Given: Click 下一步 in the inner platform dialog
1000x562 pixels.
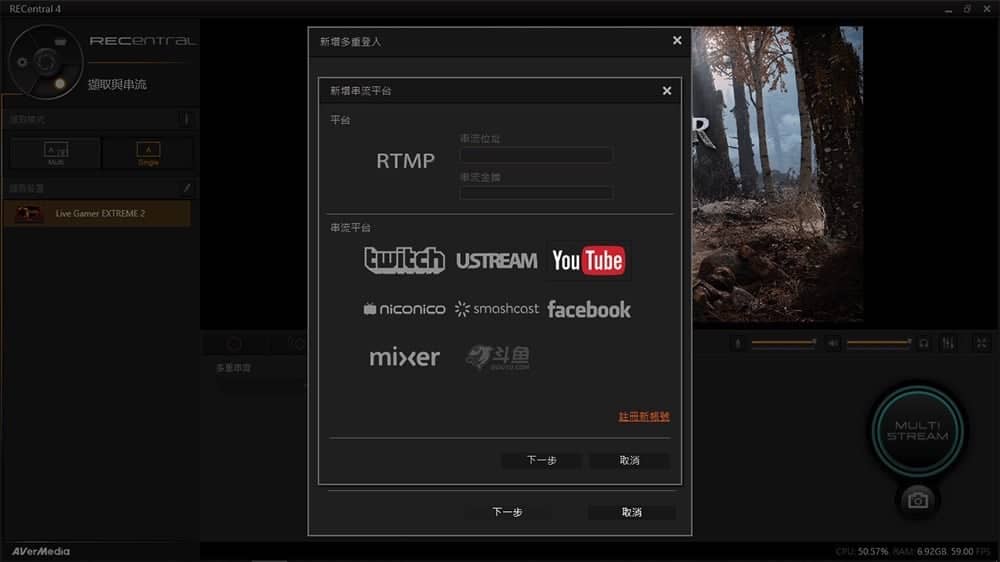Looking at the screenshot, I should click(x=541, y=460).
